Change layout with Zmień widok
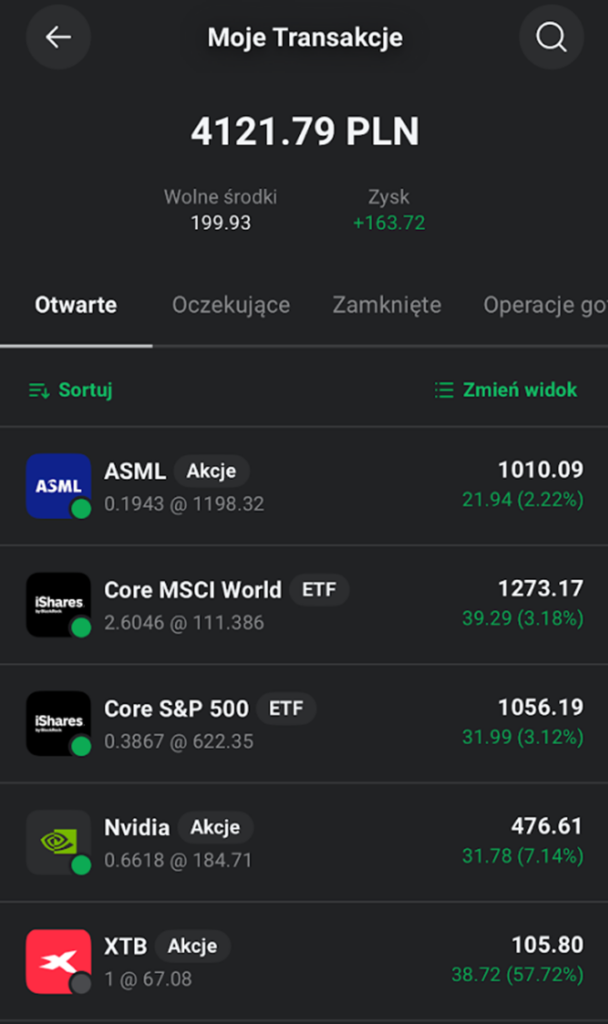608x1024 pixels. 506,391
